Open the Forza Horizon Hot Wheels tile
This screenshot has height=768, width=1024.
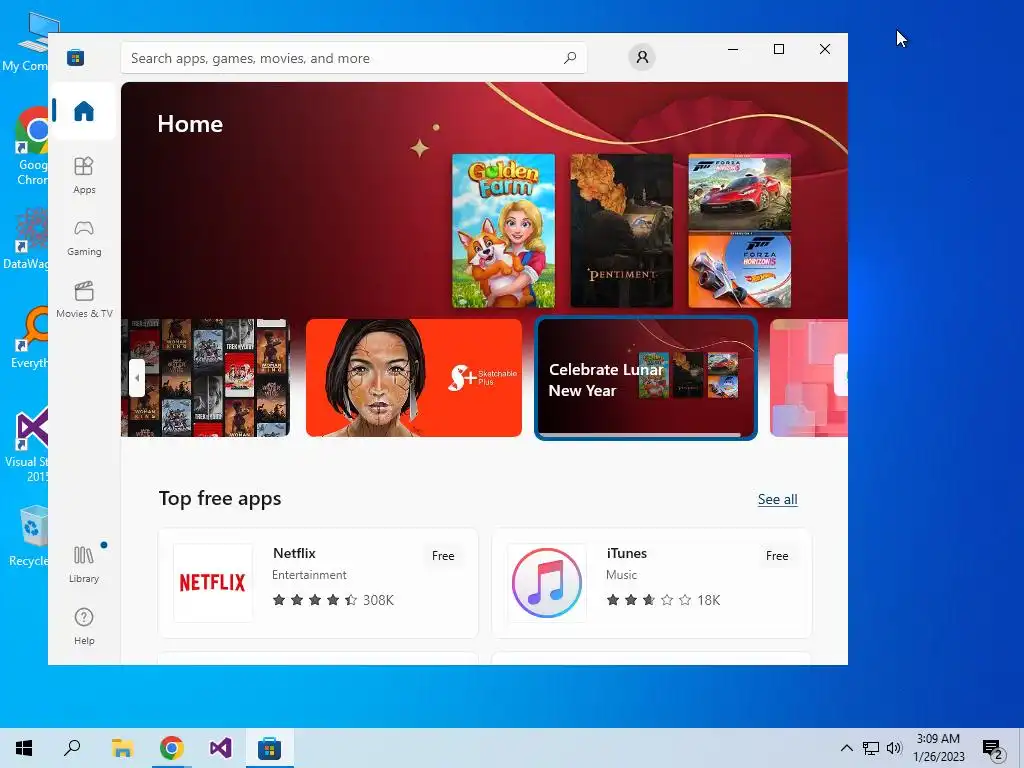pyautogui.click(x=739, y=270)
